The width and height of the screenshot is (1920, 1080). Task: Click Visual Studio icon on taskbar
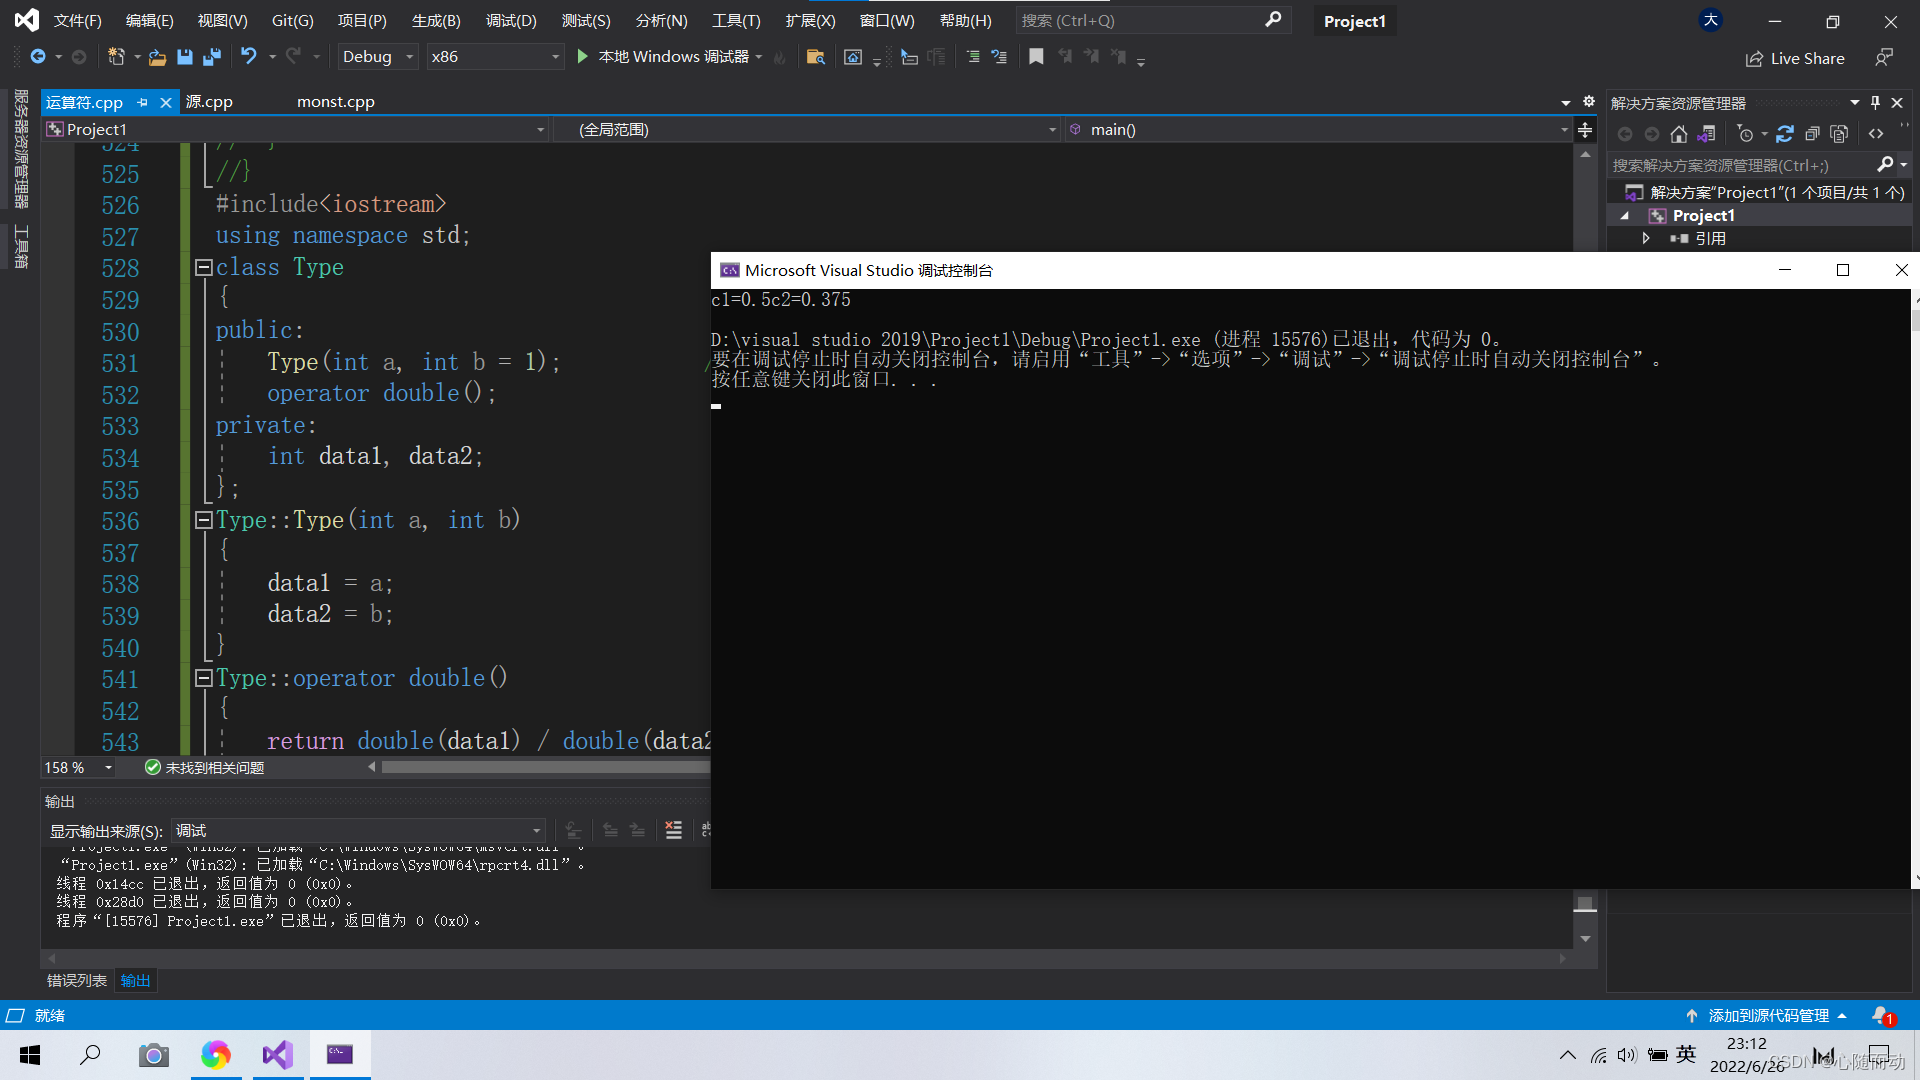278,1055
